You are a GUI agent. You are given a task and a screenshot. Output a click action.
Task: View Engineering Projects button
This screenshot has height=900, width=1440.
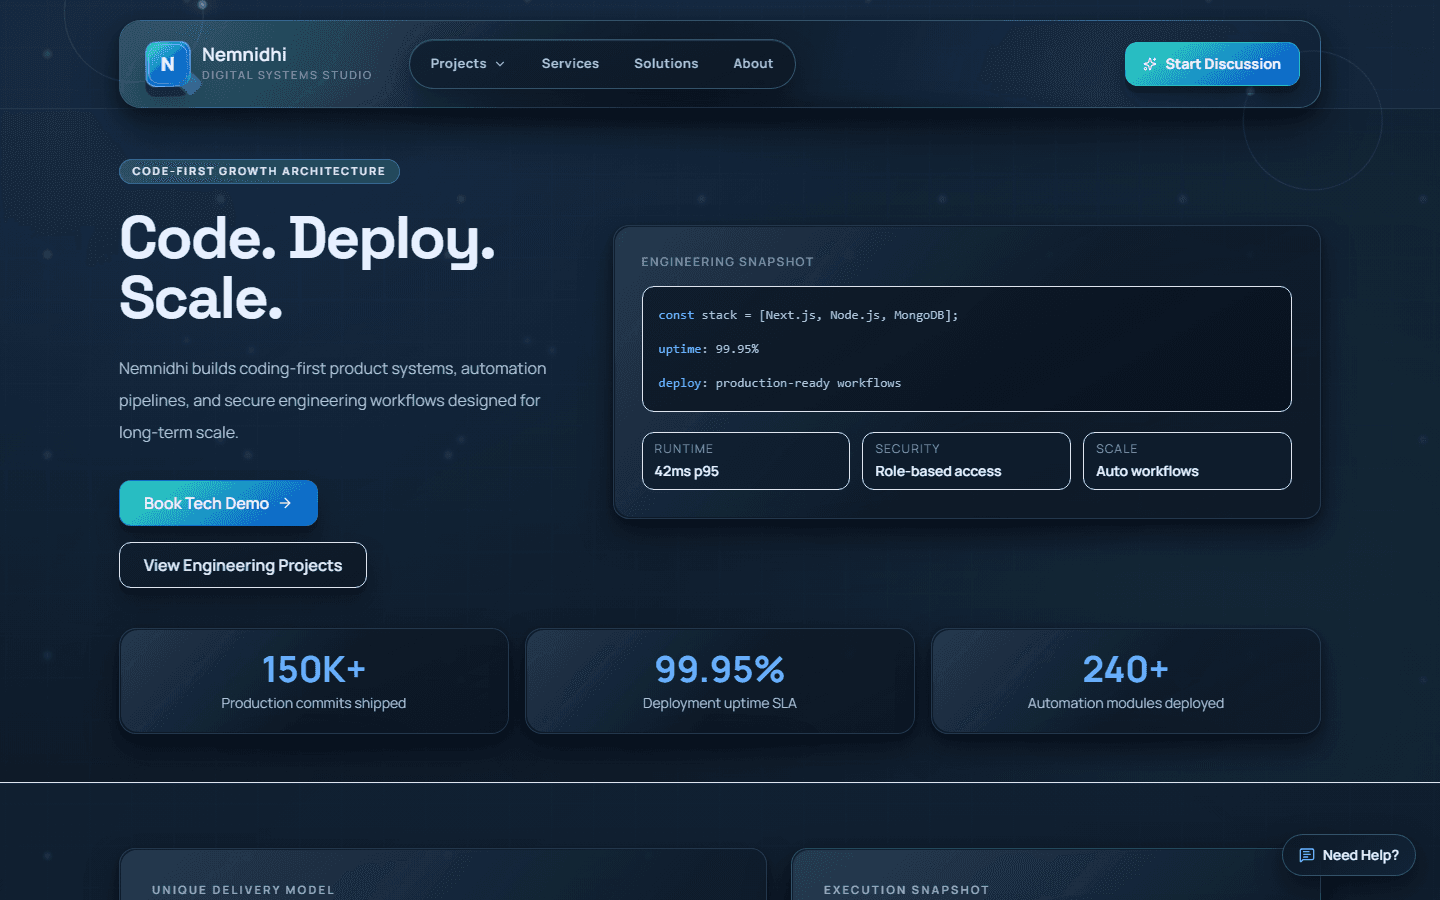click(x=243, y=565)
